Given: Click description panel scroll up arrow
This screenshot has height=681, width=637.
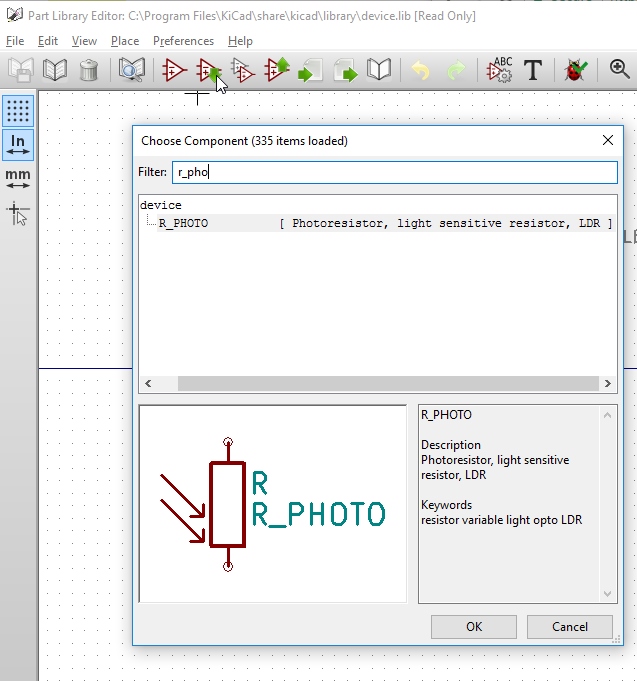Looking at the screenshot, I should [607, 416].
